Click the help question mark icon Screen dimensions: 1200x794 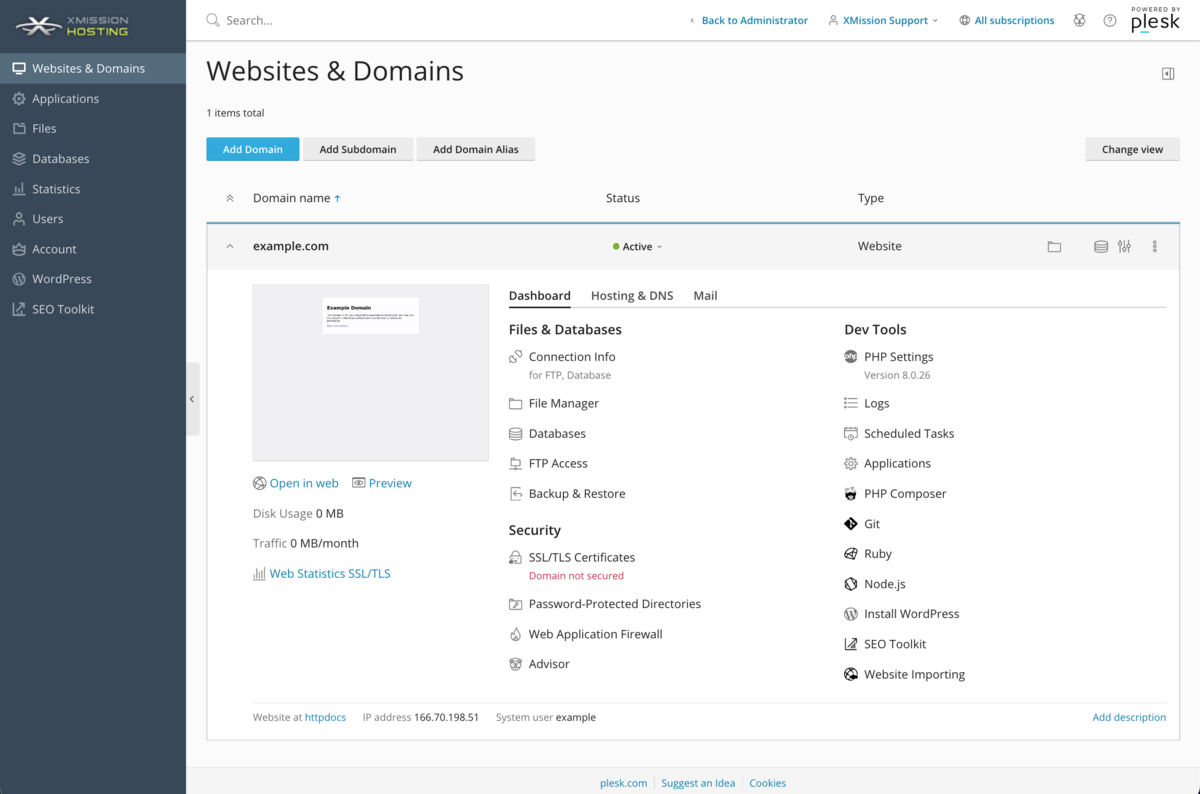coord(1110,20)
